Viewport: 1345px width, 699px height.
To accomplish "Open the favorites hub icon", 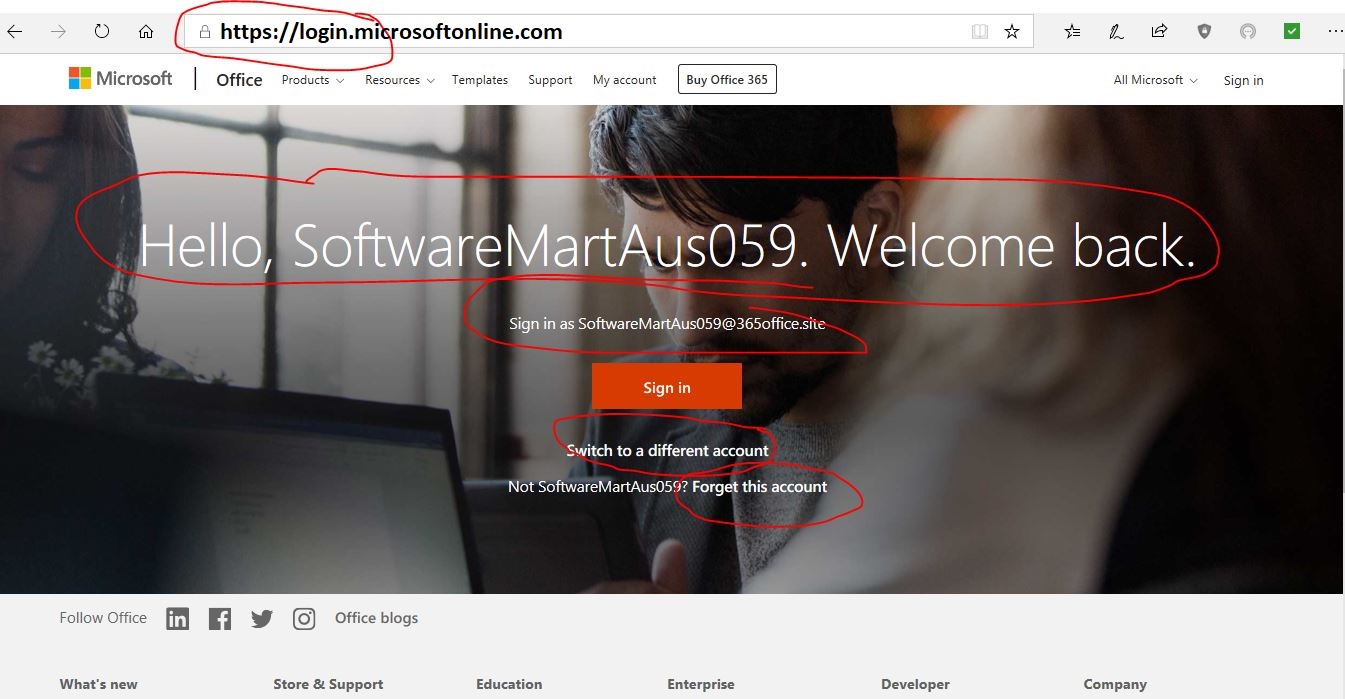I will click(1072, 32).
